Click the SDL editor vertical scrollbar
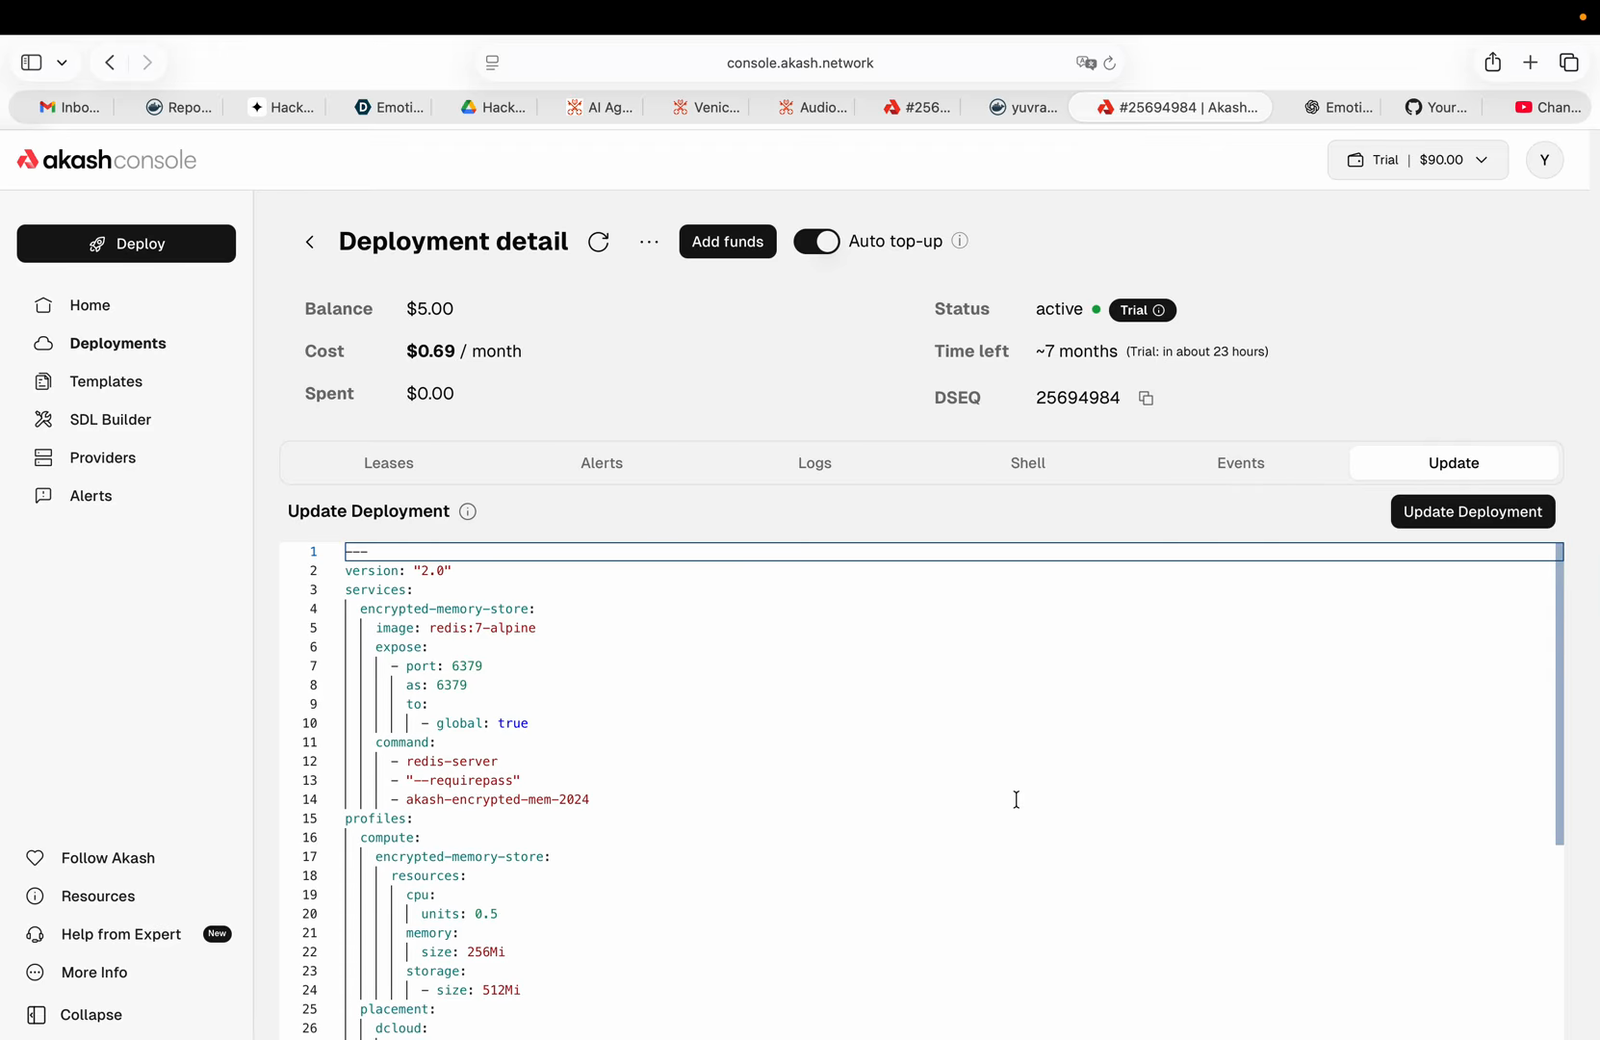The width and height of the screenshot is (1600, 1040). 1559,694
